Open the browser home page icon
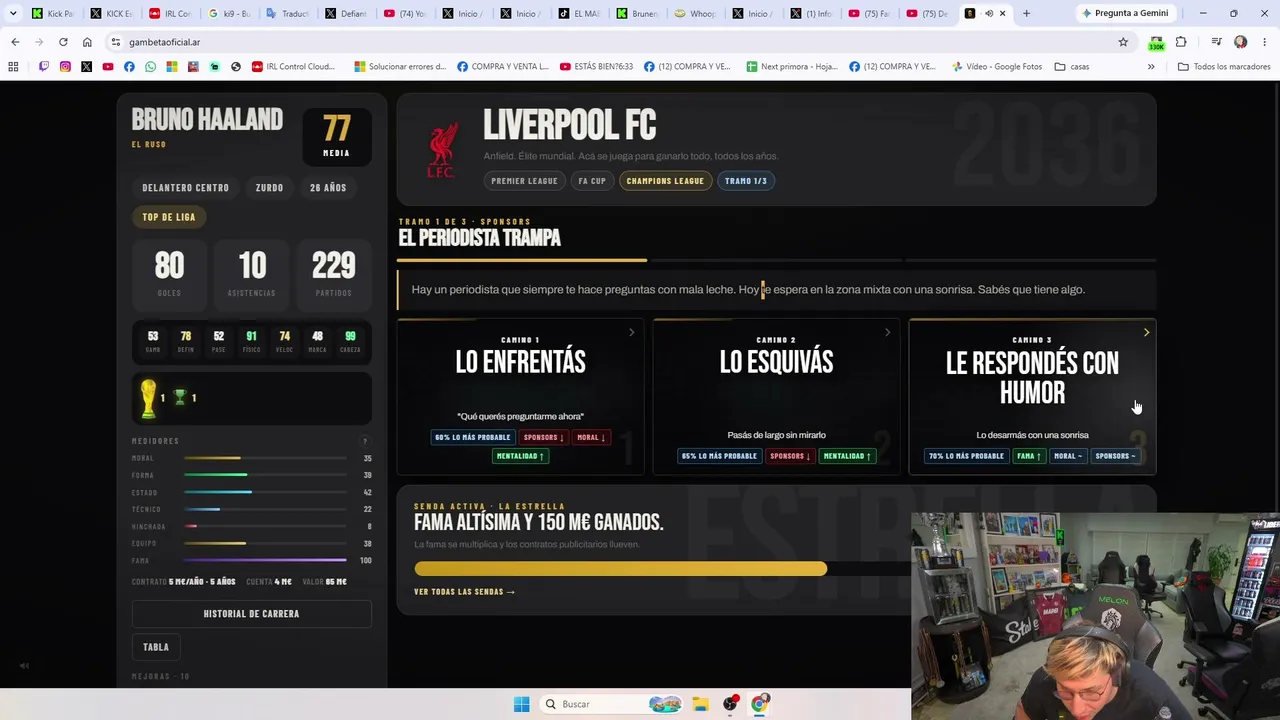Image resolution: width=1280 pixels, height=720 pixels. pyautogui.click(x=87, y=42)
